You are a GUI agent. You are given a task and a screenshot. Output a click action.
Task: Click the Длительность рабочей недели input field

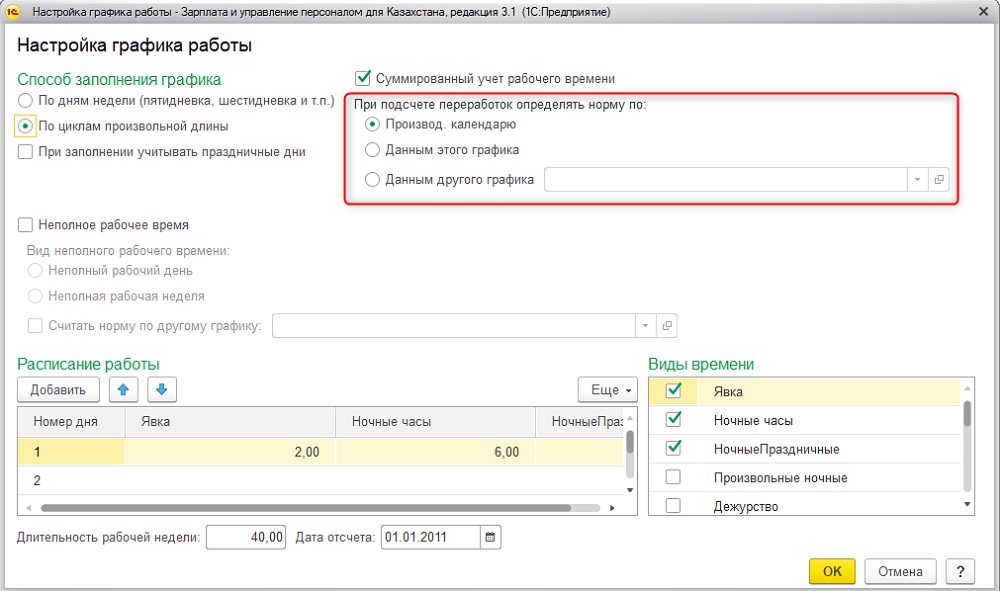[x=246, y=537]
